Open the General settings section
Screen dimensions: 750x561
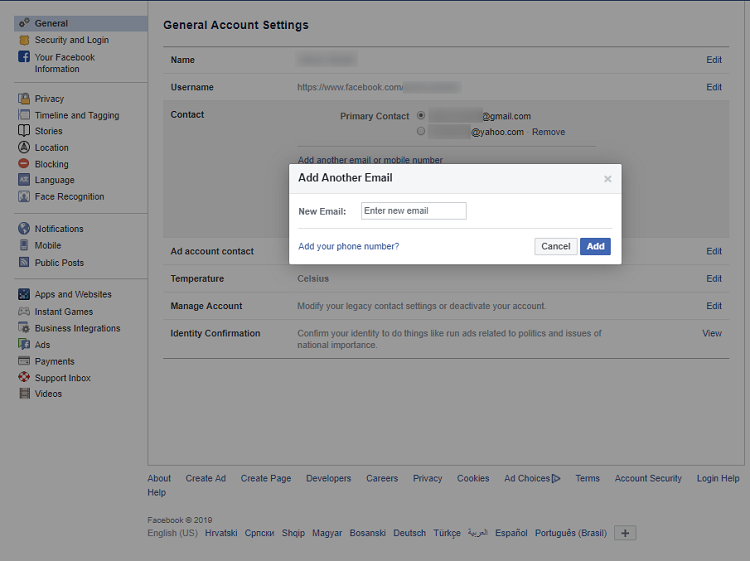click(81, 23)
